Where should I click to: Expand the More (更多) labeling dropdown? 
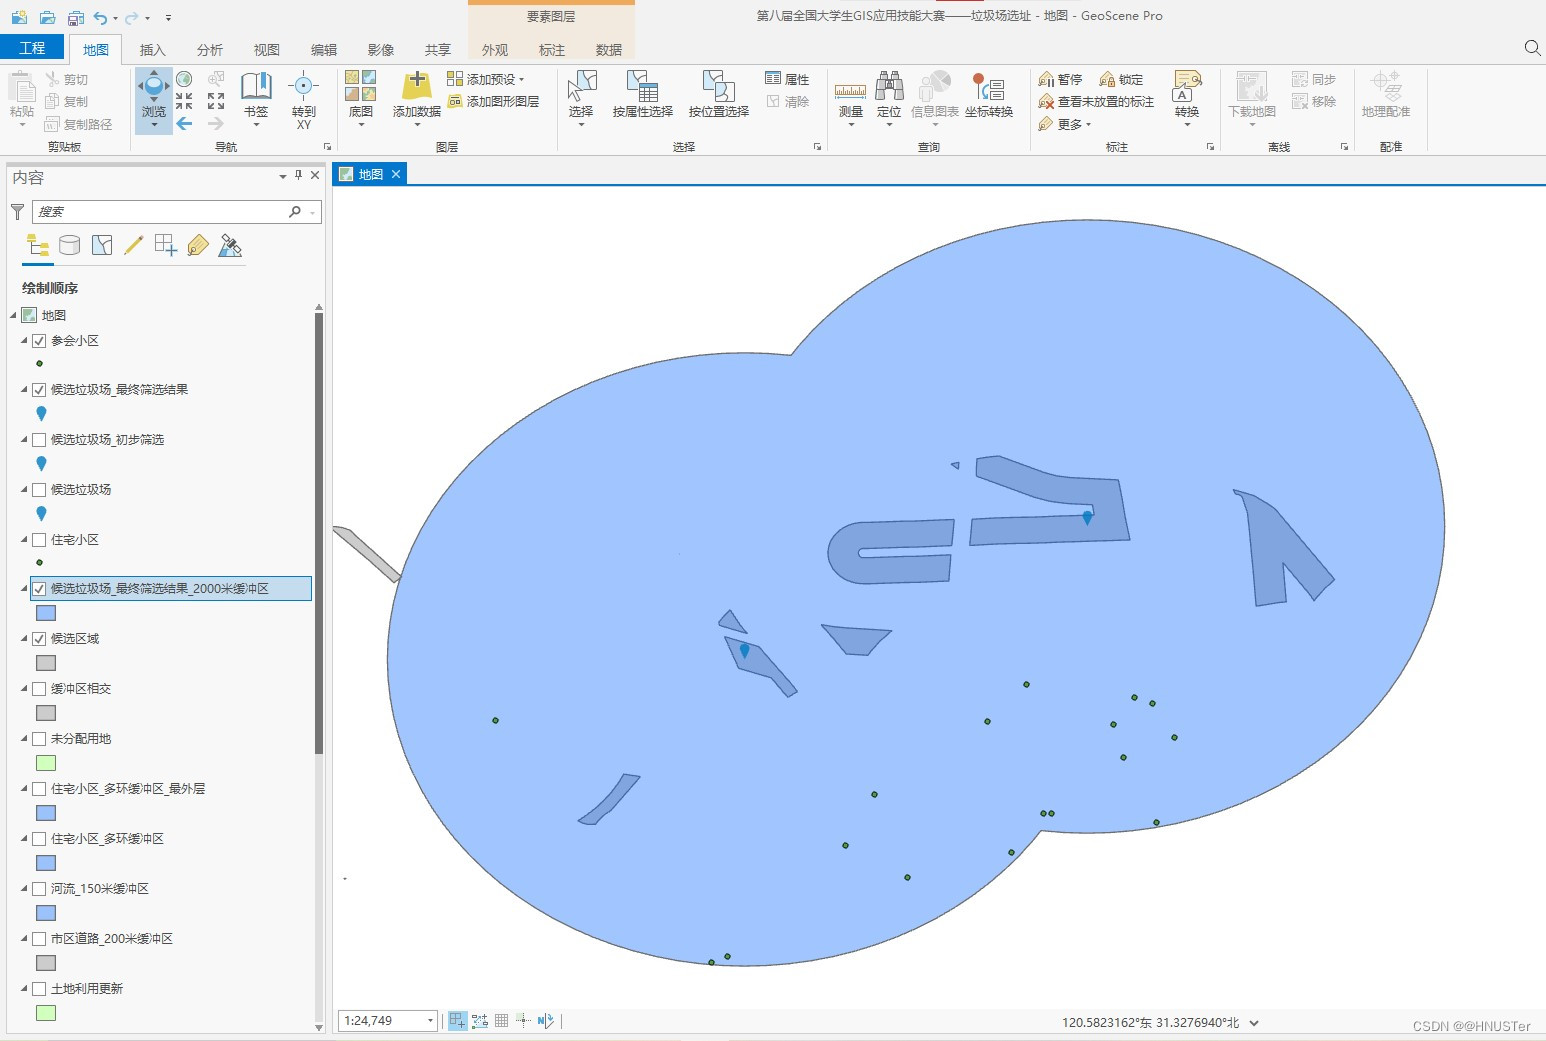[x=1065, y=124]
